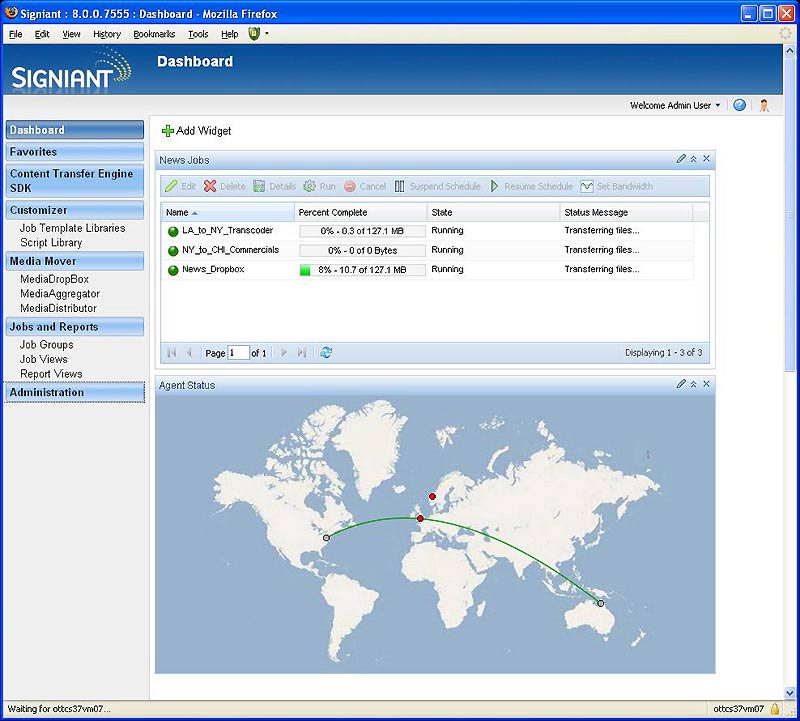Open help via the question mark icon
Screen dimensions: 800x721
coord(740,105)
